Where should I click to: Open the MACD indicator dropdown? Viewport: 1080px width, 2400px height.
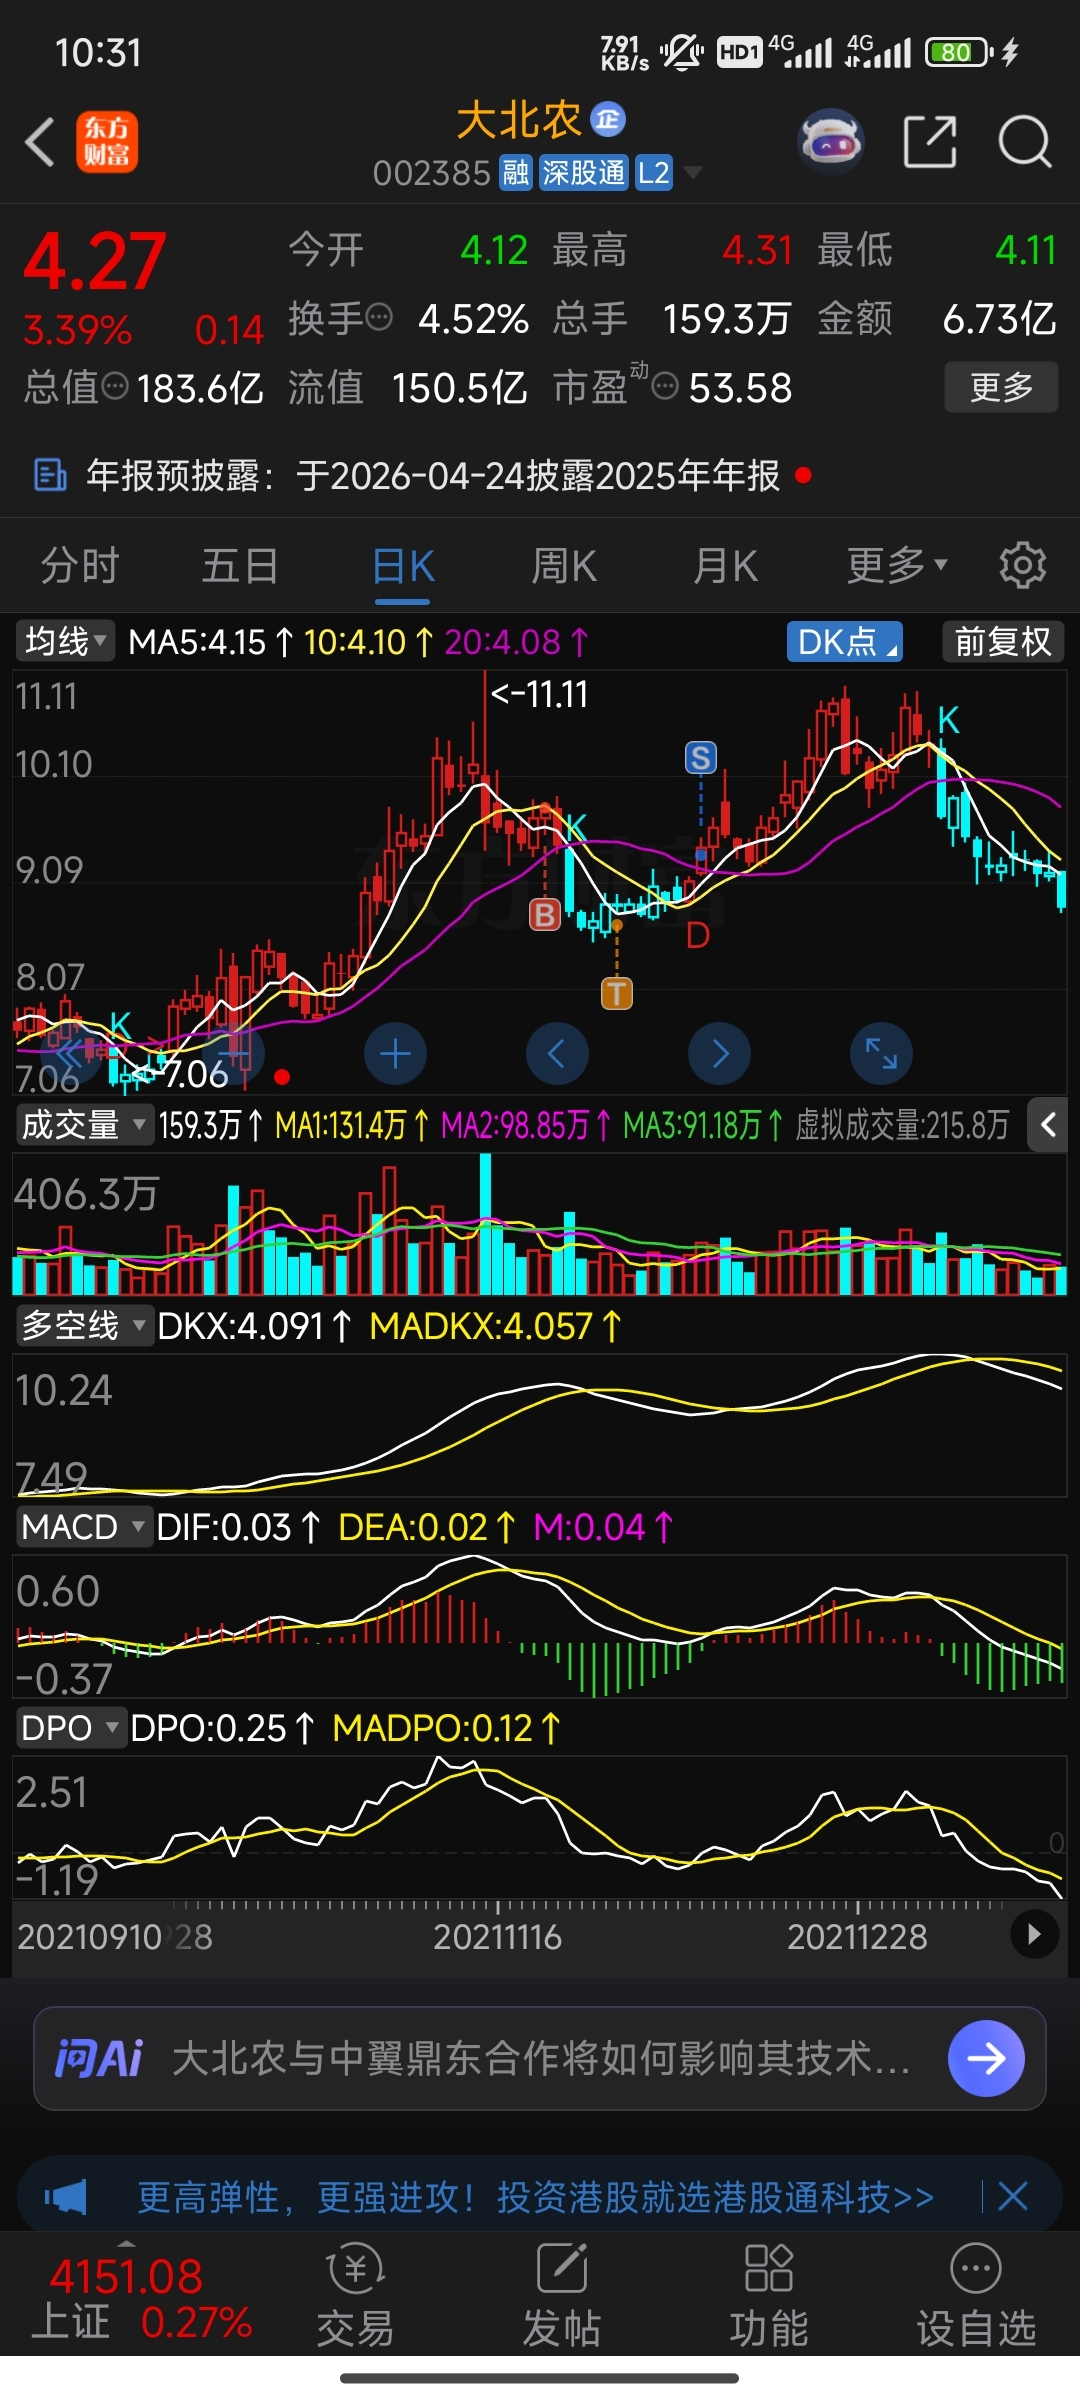tap(84, 1527)
